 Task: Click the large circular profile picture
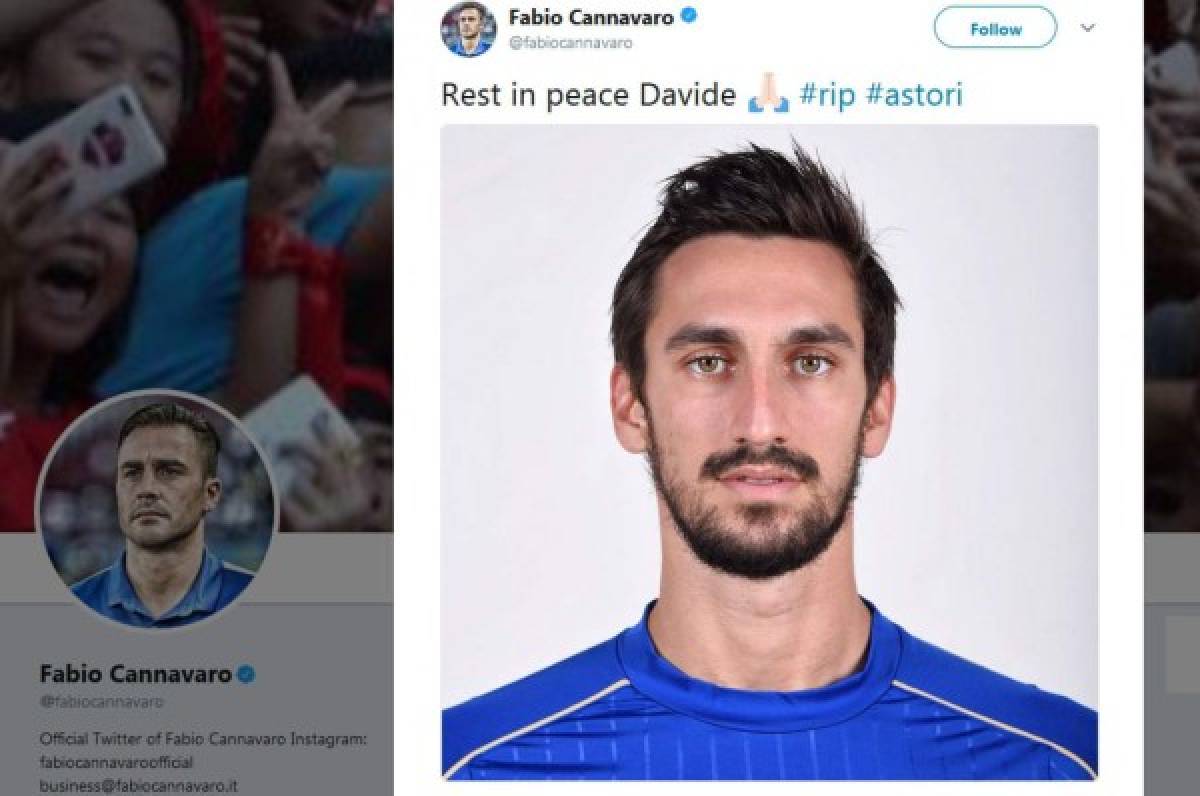pyautogui.click(x=156, y=507)
